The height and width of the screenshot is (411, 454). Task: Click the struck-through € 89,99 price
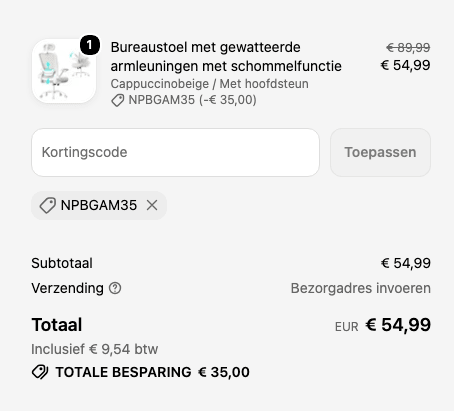click(408, 48)
